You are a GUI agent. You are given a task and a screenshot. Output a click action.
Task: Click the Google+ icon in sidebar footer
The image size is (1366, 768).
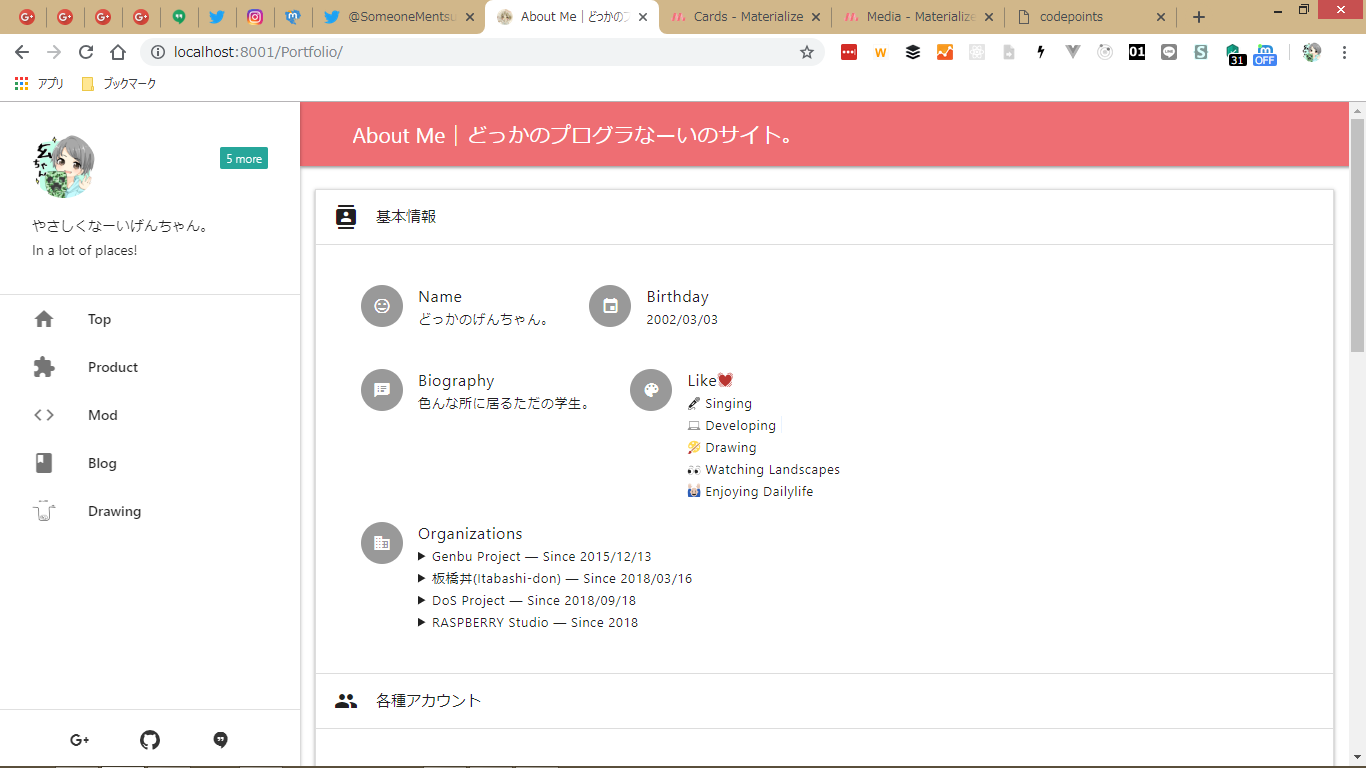[x=80, y=740]
